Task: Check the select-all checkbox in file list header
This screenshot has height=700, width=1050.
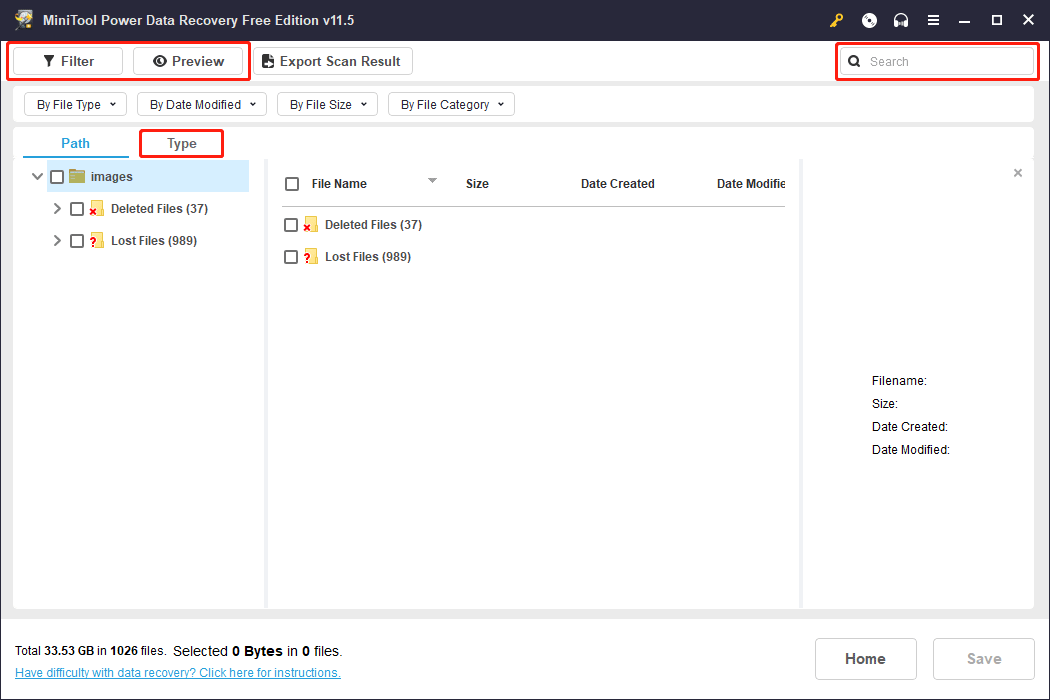Action: [x=291, y=183]
